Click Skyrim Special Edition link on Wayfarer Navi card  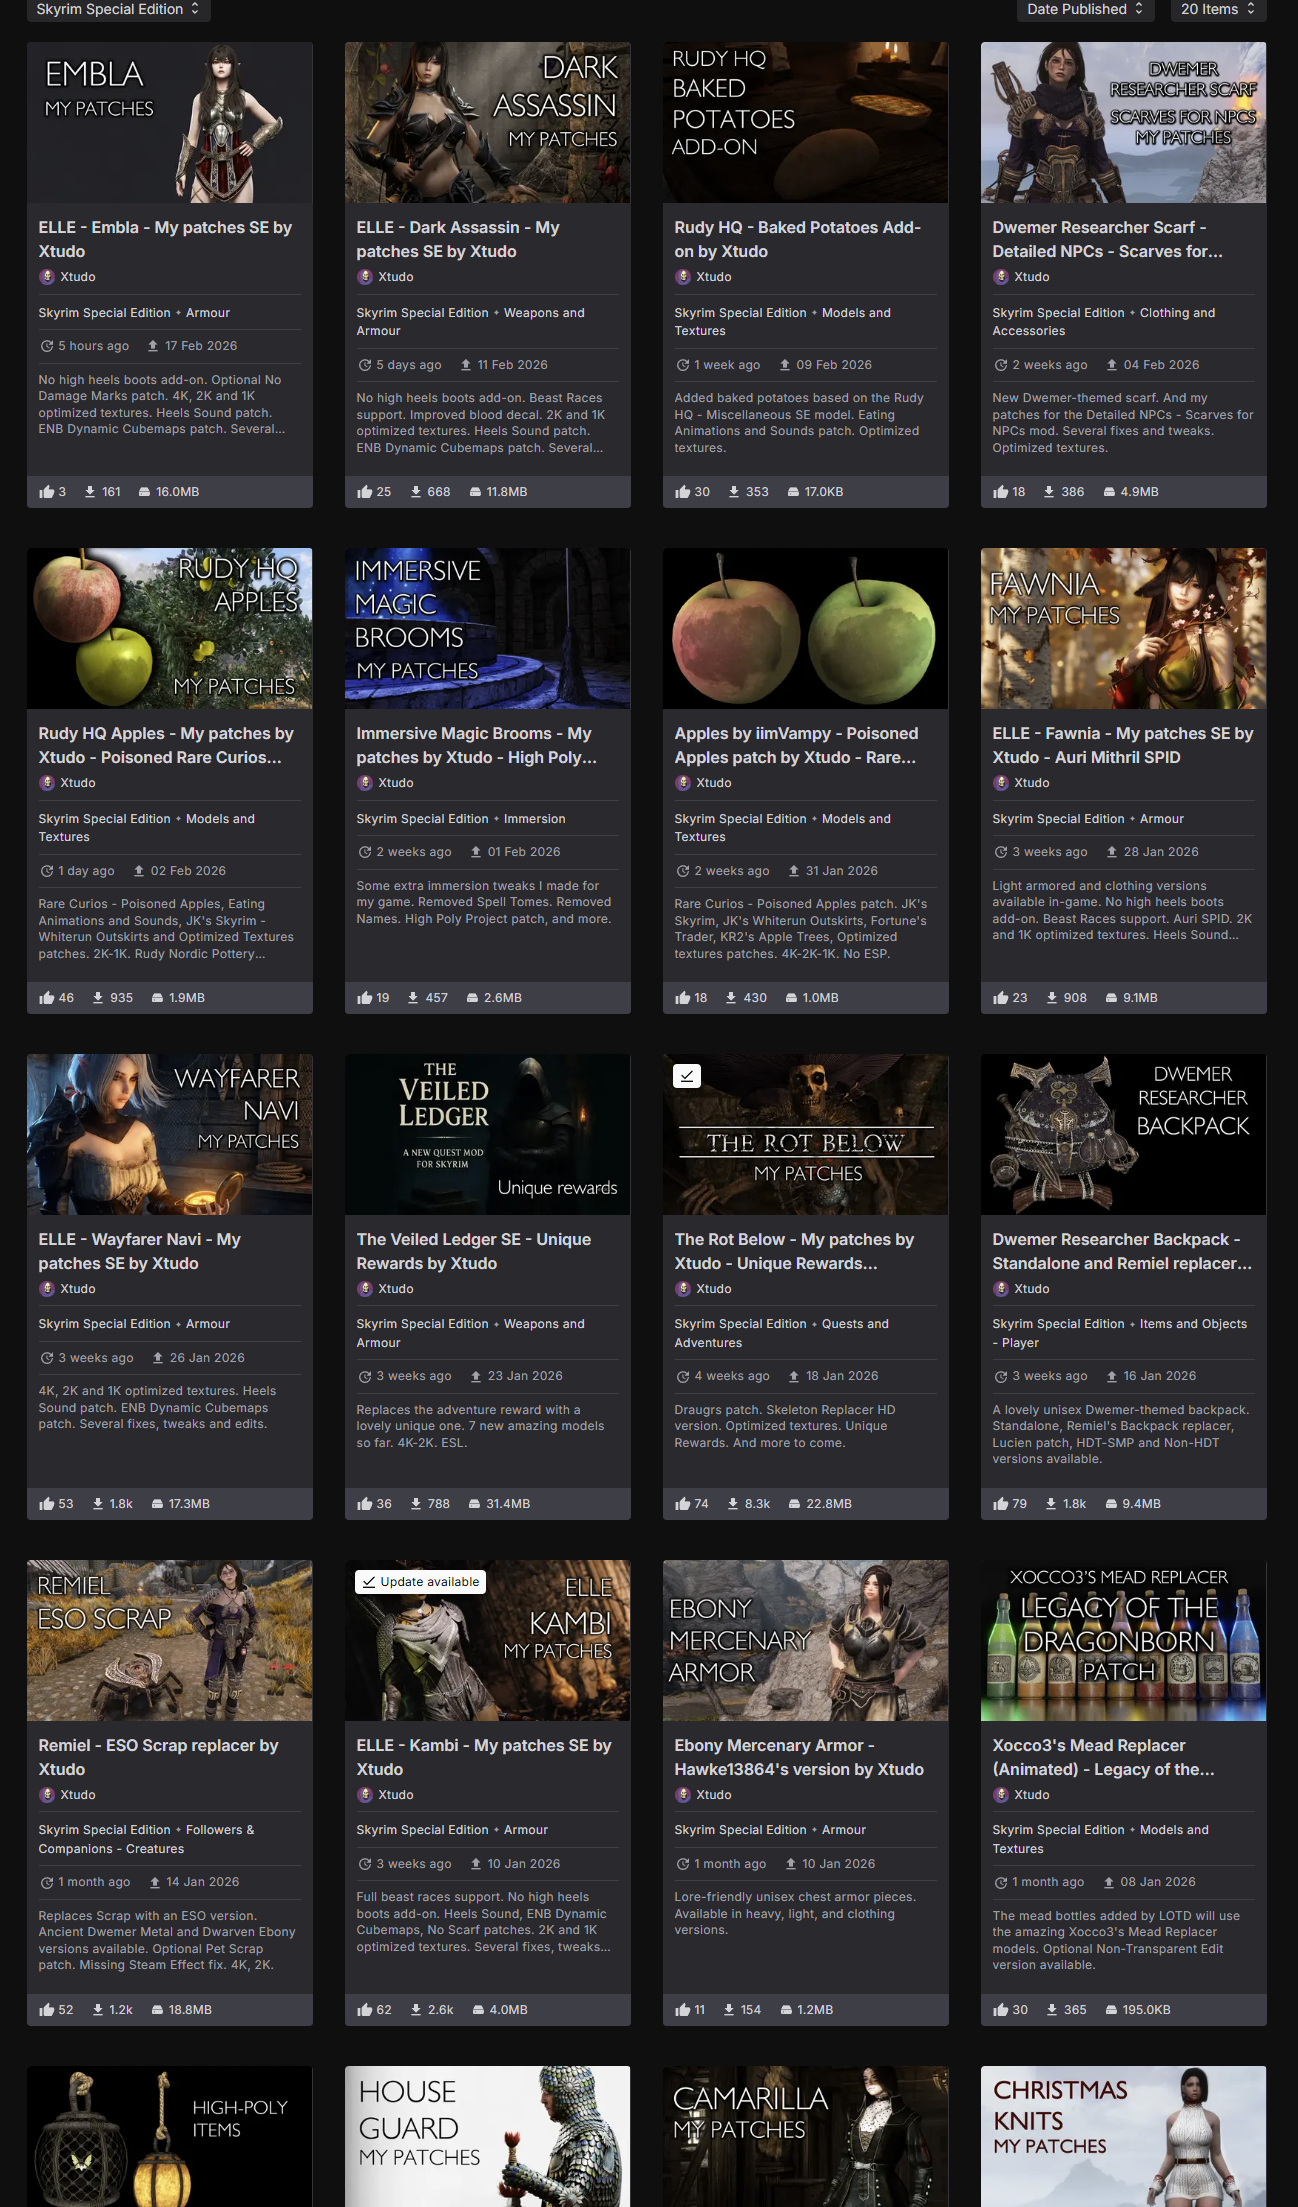point(105,1324)
